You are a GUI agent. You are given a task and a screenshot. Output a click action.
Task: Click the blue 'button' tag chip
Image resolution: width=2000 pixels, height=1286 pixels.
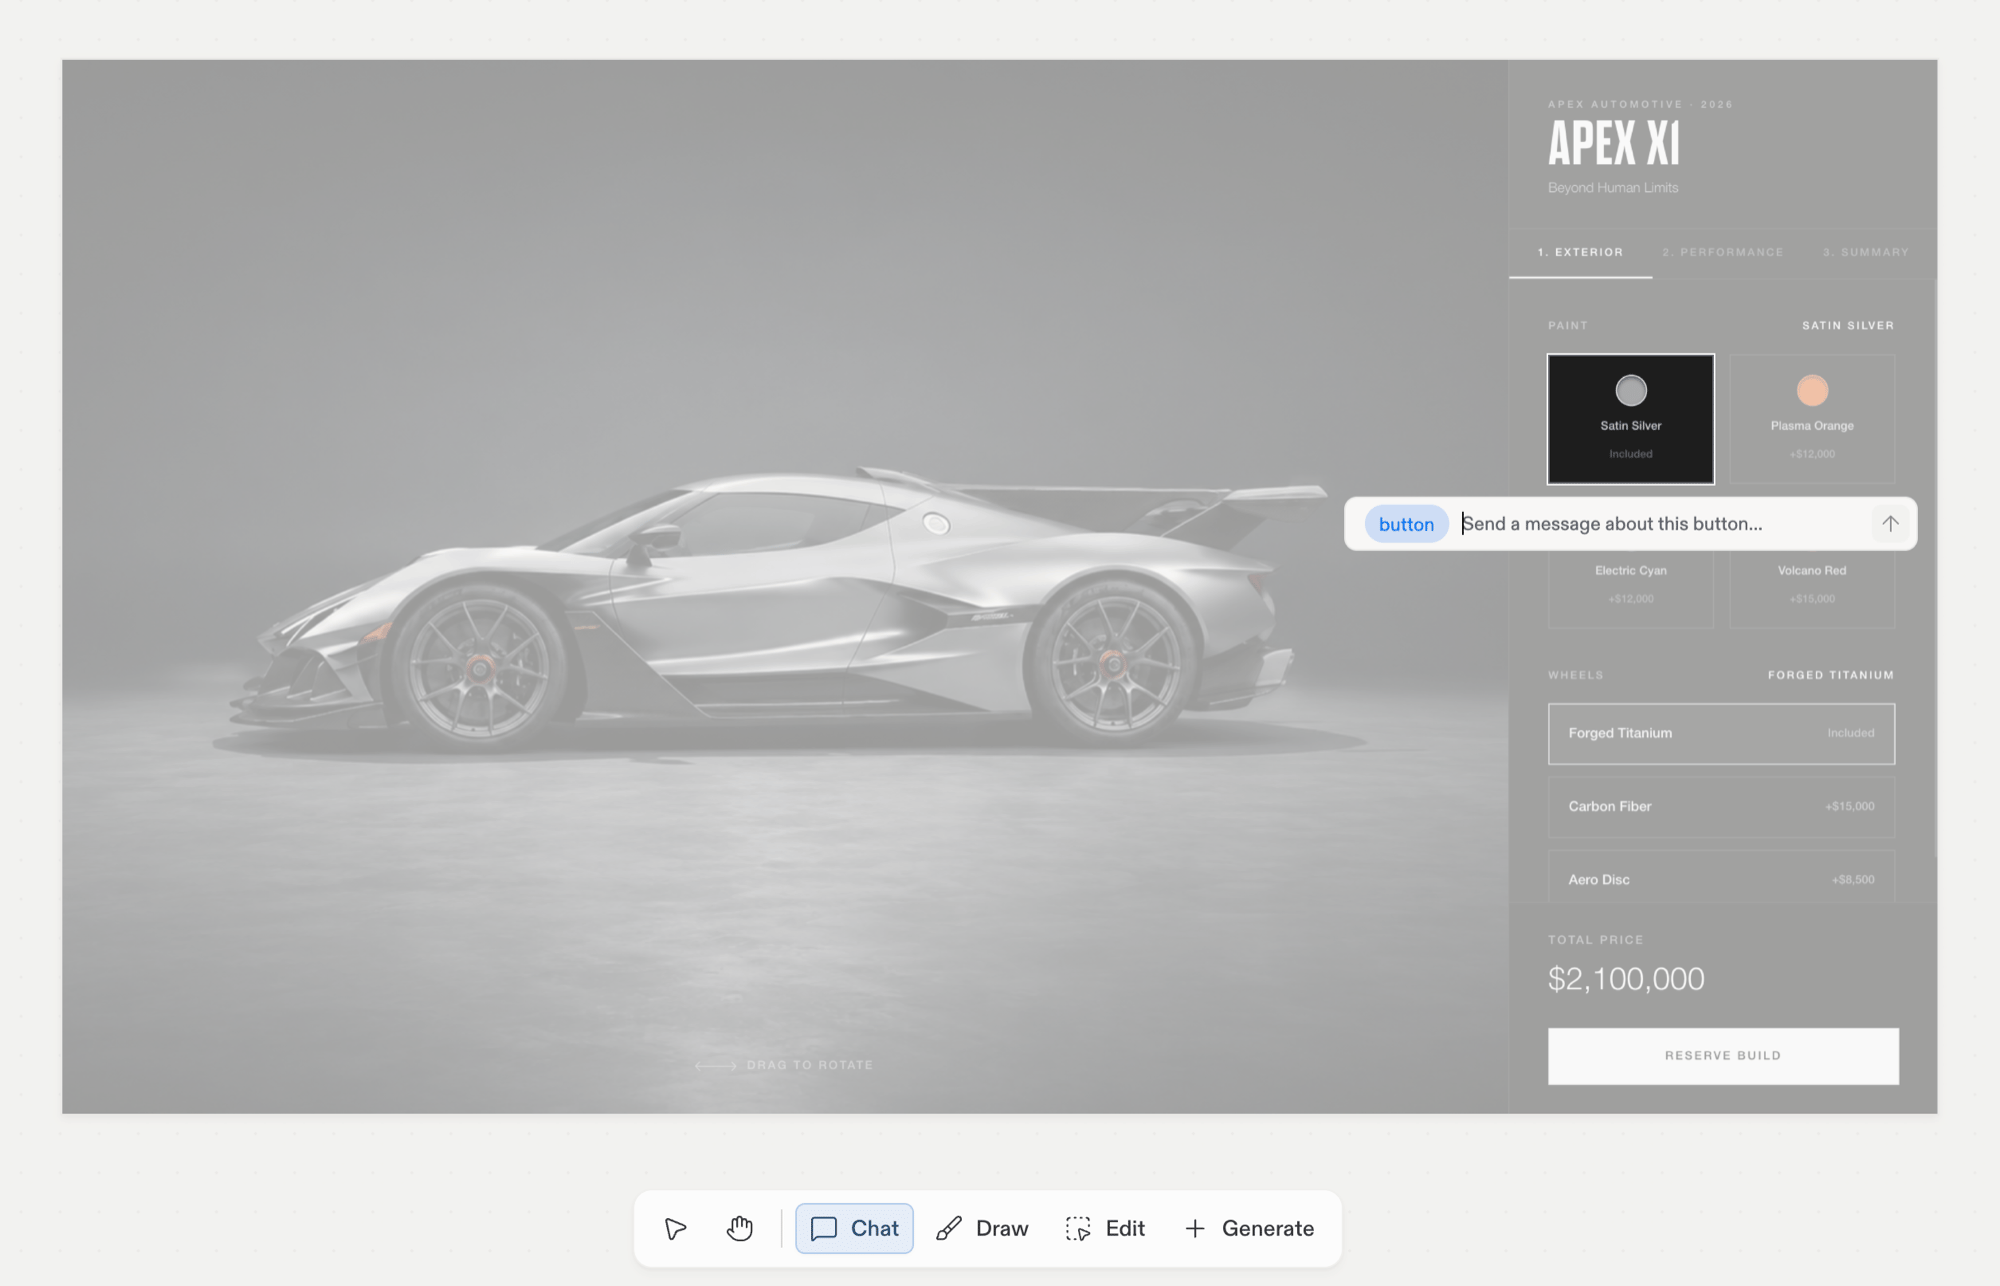pos(1406,524)
